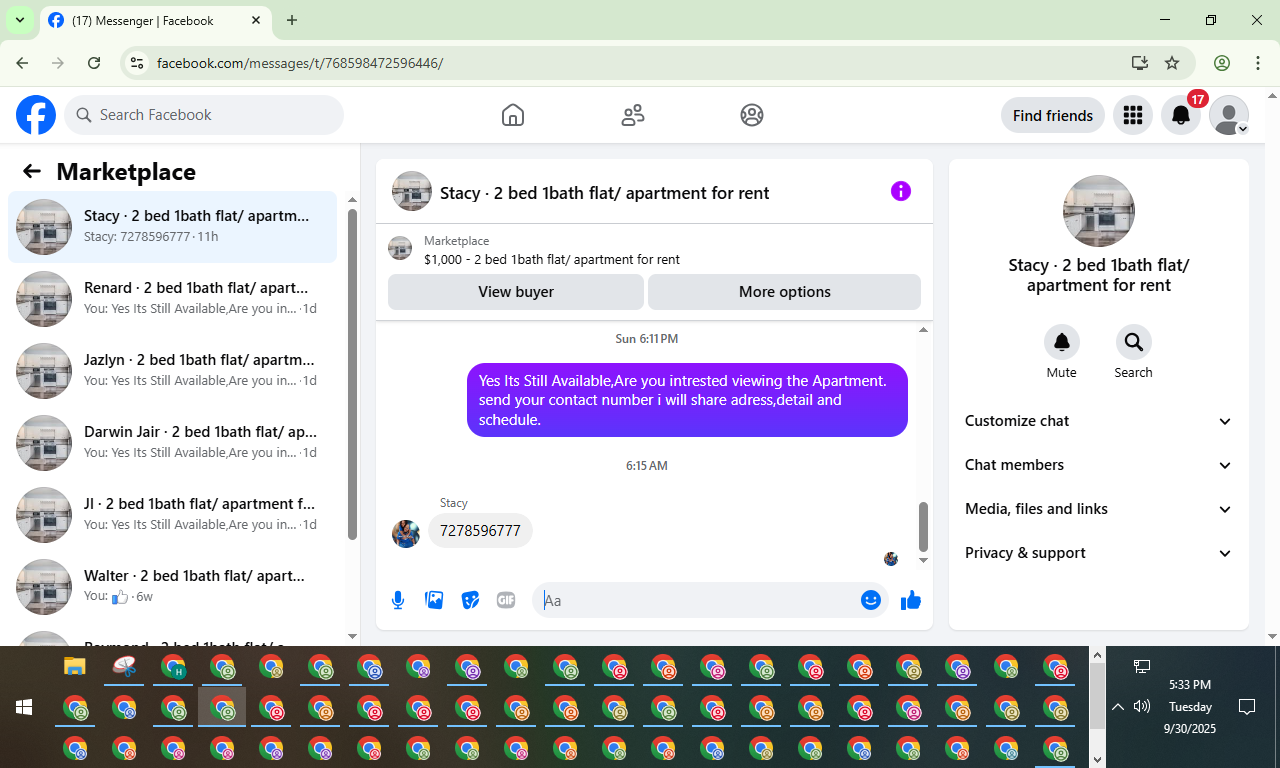Open Jazlyn's conversation in the list

click(173, 371)
